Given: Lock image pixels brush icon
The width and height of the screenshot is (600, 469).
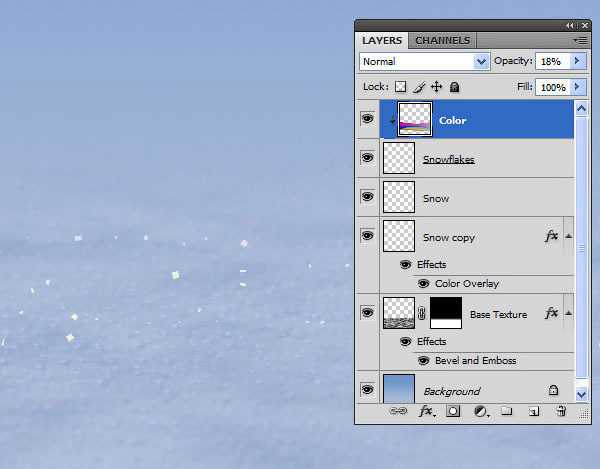Looking at the screenshot, I should [x=419, y=87].
